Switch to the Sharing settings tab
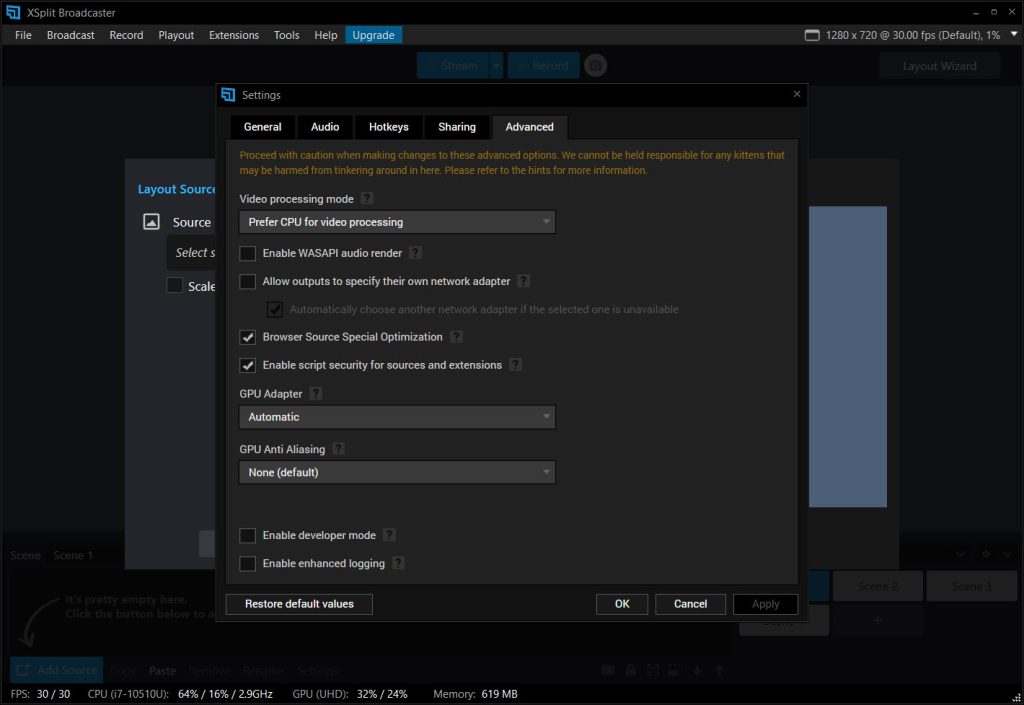Image resolution: width=1024 pixels, height=705 pixels. (x=456, y=127)
